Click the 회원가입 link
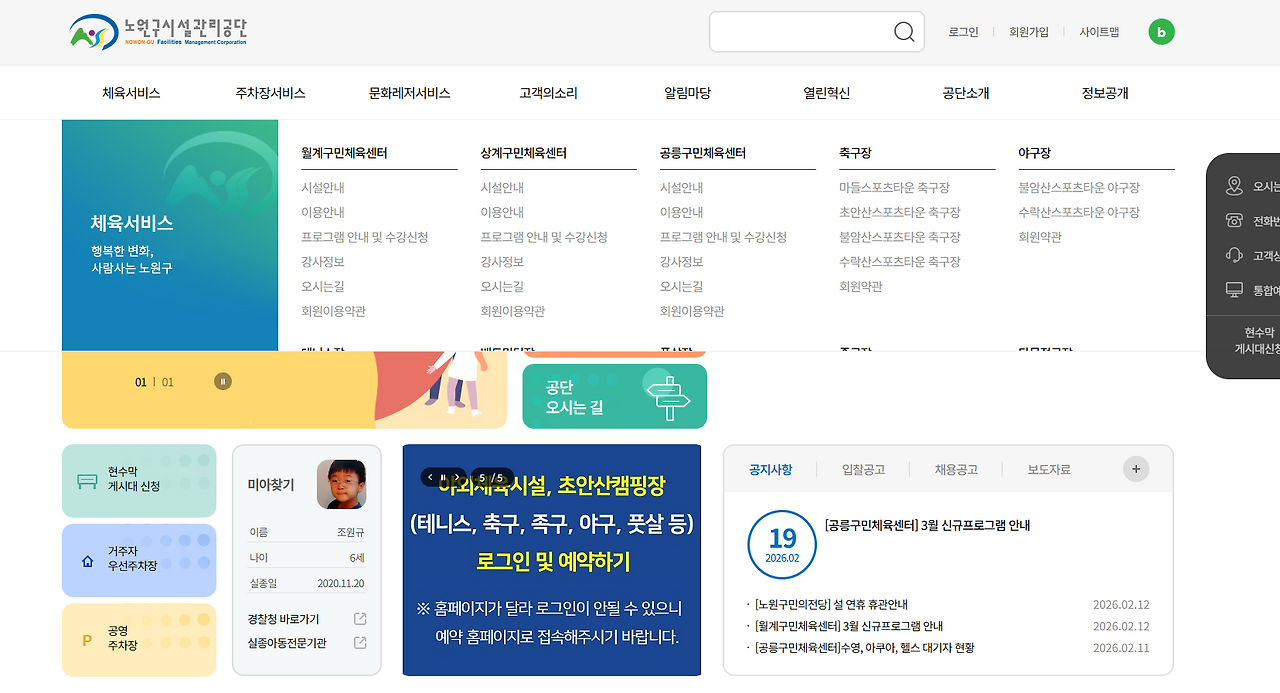This screenshot has height=693, width=1280. pos(1029,32)
